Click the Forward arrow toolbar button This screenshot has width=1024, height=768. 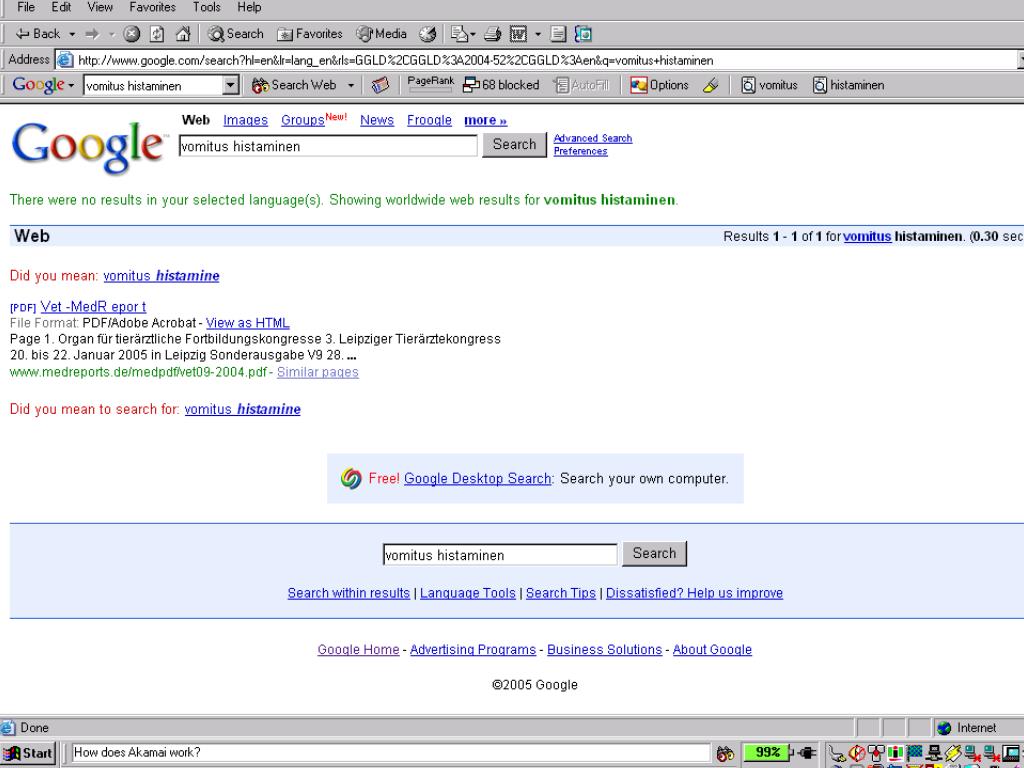(x=92, y=34)
